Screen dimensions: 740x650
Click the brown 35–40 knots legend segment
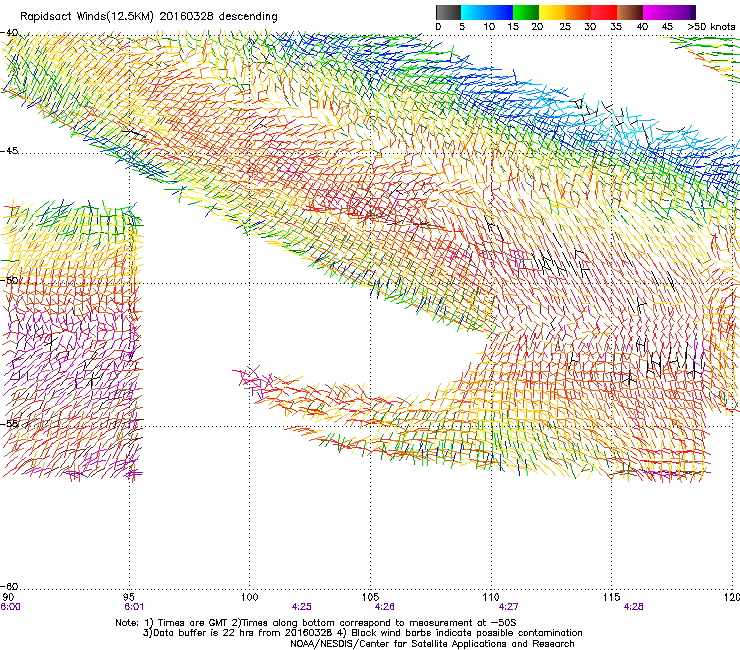tap(630, 12)
